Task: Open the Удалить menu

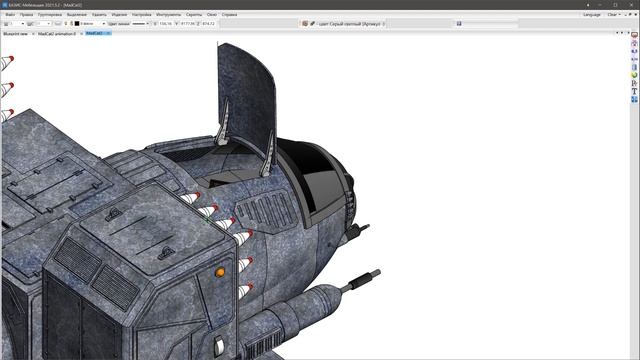Action: pos(99,15)
